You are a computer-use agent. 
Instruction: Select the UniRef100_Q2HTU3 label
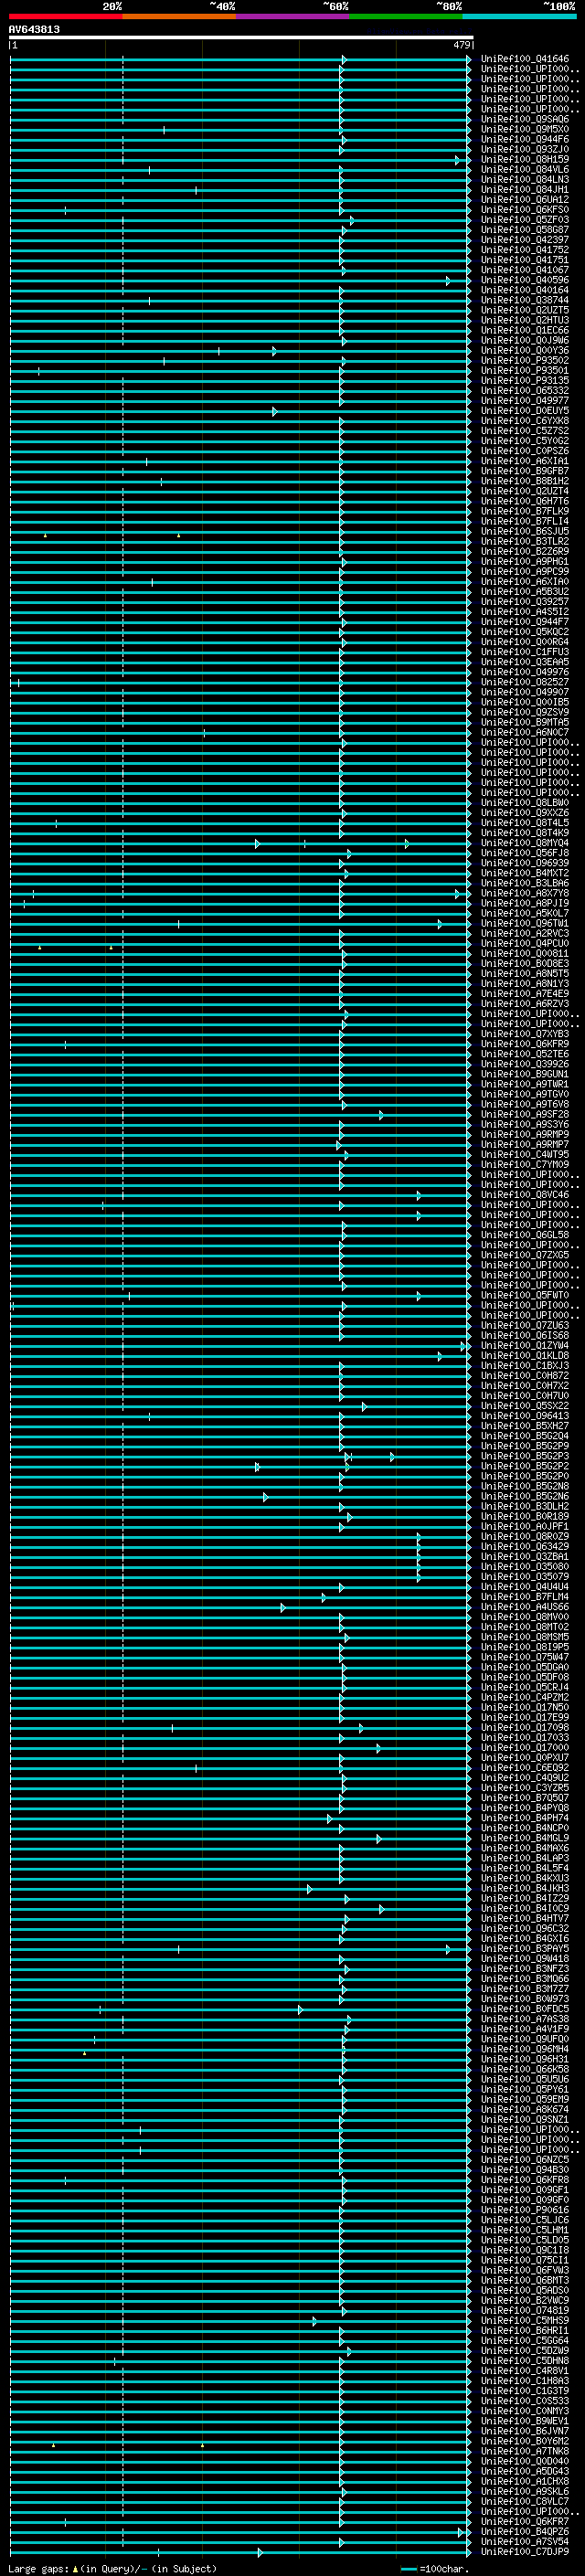click(x=525, y=320)
